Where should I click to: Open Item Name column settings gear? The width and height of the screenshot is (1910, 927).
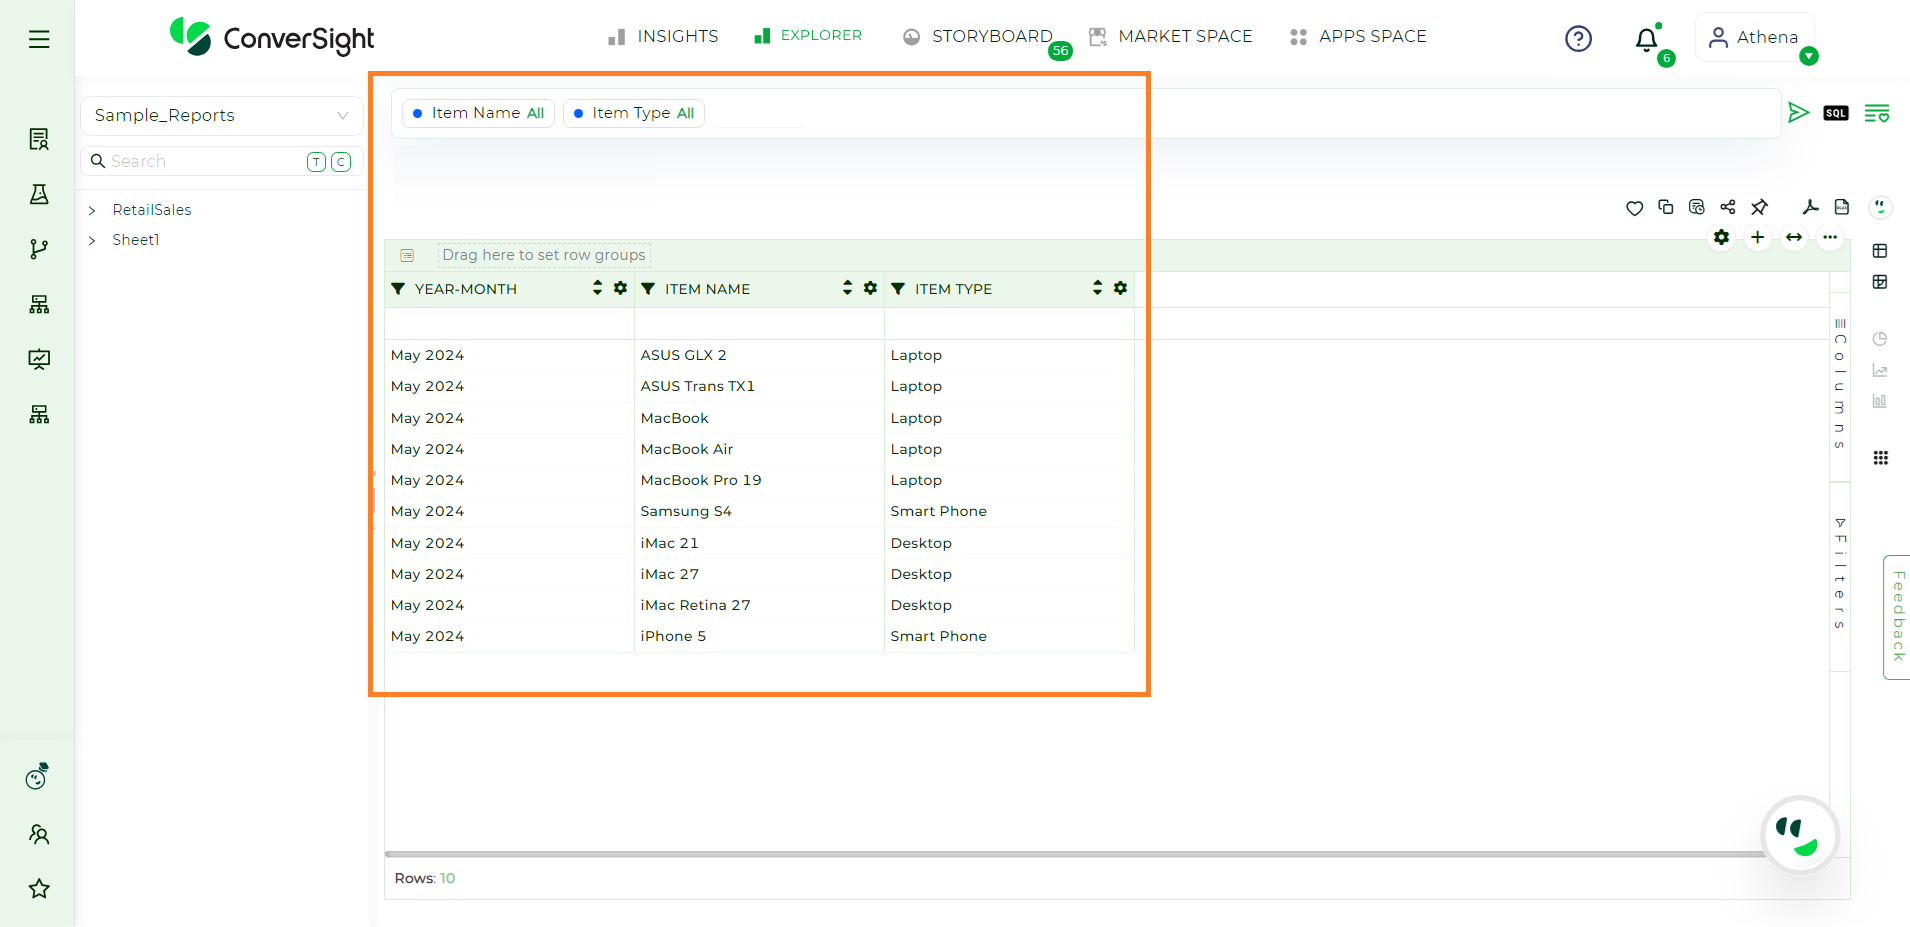click(870, 288)
